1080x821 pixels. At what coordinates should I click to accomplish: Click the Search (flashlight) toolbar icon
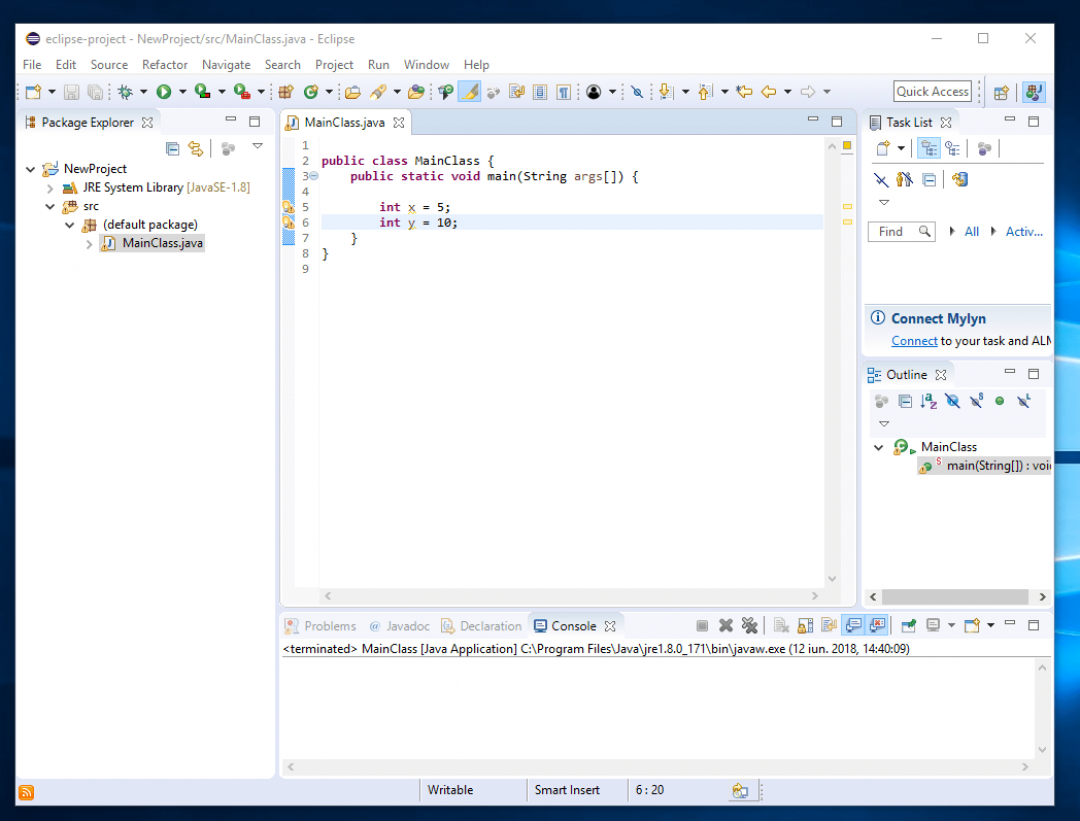pos(377,91)
